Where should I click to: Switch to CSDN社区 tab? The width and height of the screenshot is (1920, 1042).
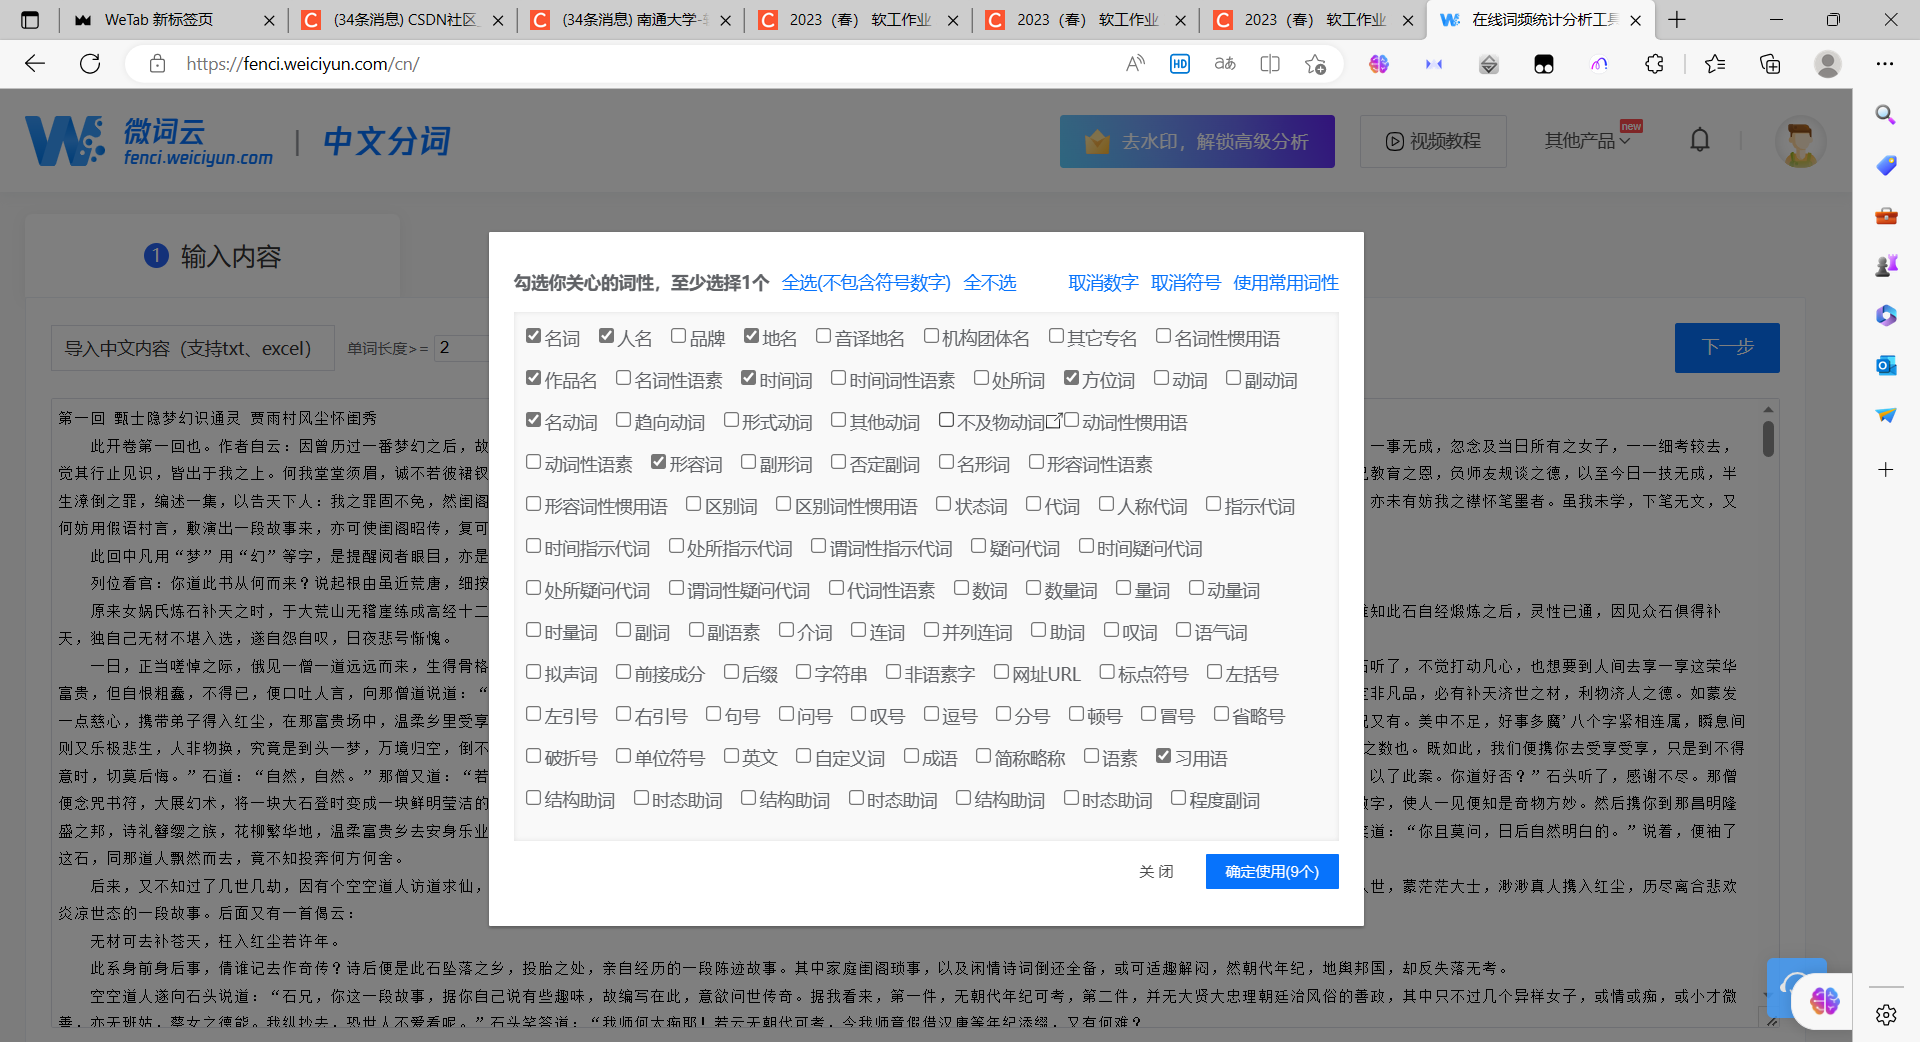pyautogui.click(x=405, y=20)
